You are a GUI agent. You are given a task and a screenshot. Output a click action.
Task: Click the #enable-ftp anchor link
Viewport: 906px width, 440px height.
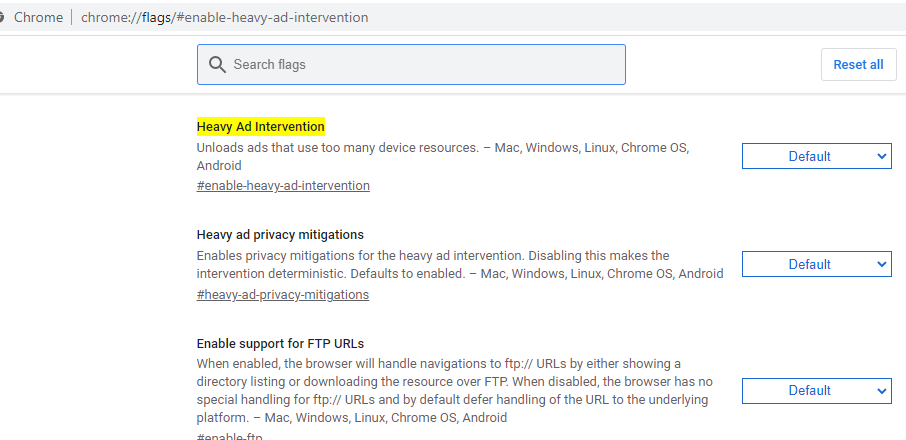(229, 436)
